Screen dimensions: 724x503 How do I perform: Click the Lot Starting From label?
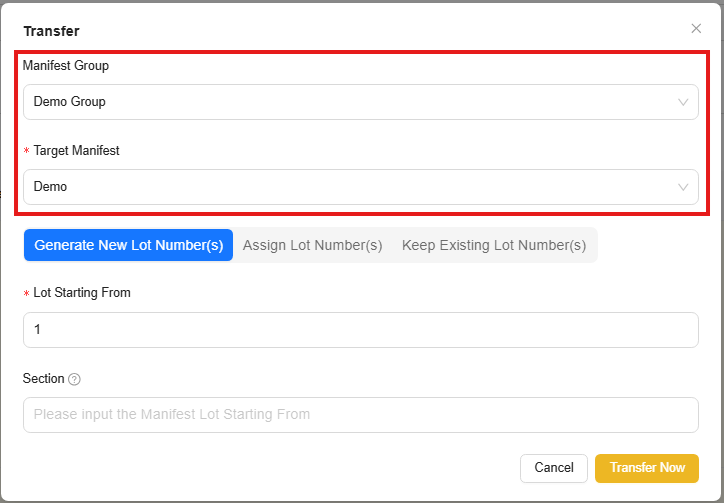[x=82, y=293]
